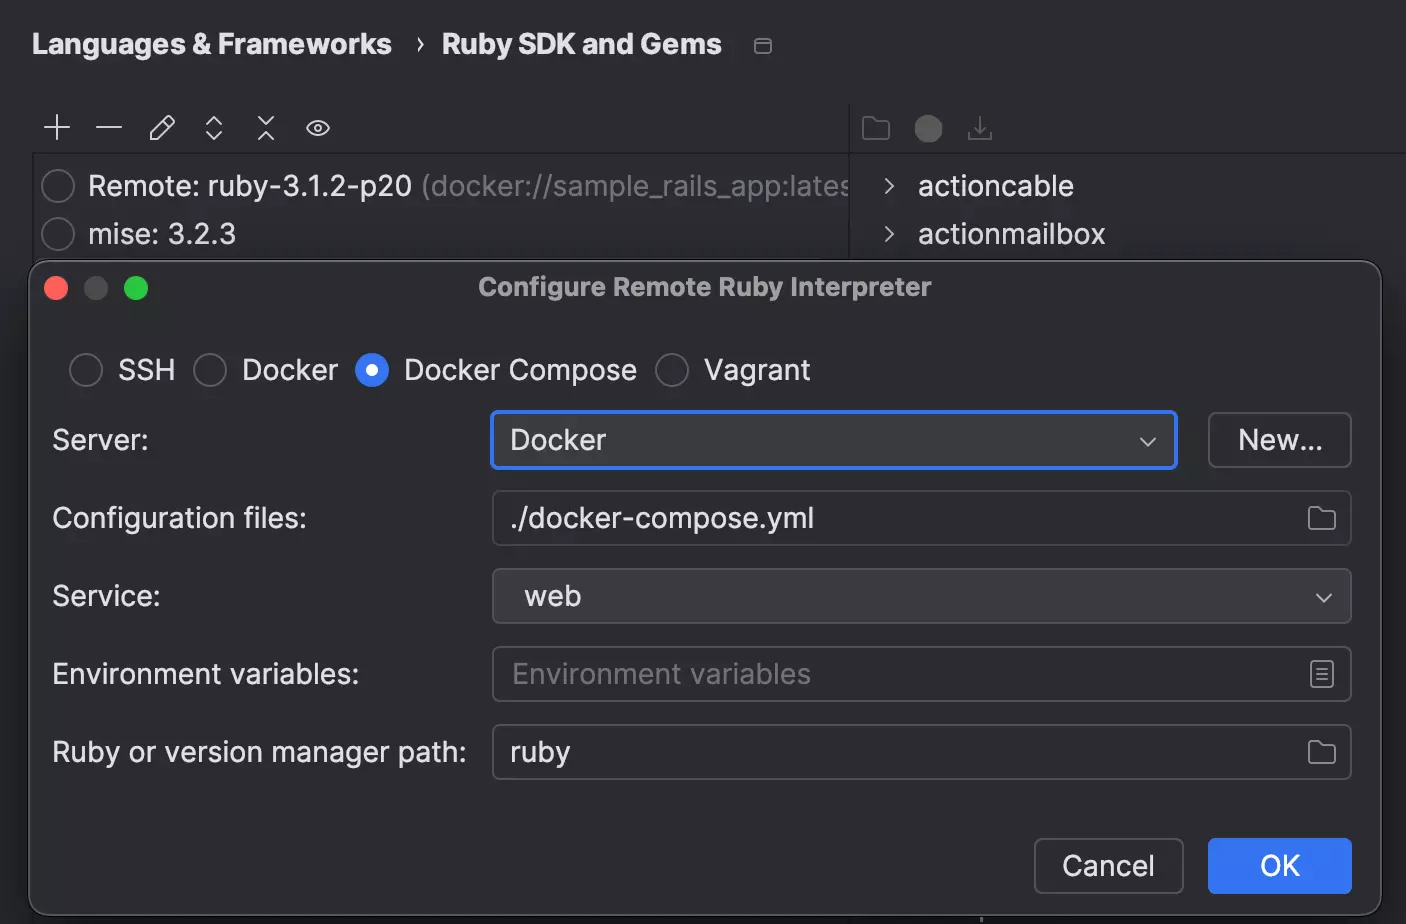Image resolution: width=1406 pixels, height=924 pixels.
Task: Download gems using the download icon
Action: coord(979,128)
